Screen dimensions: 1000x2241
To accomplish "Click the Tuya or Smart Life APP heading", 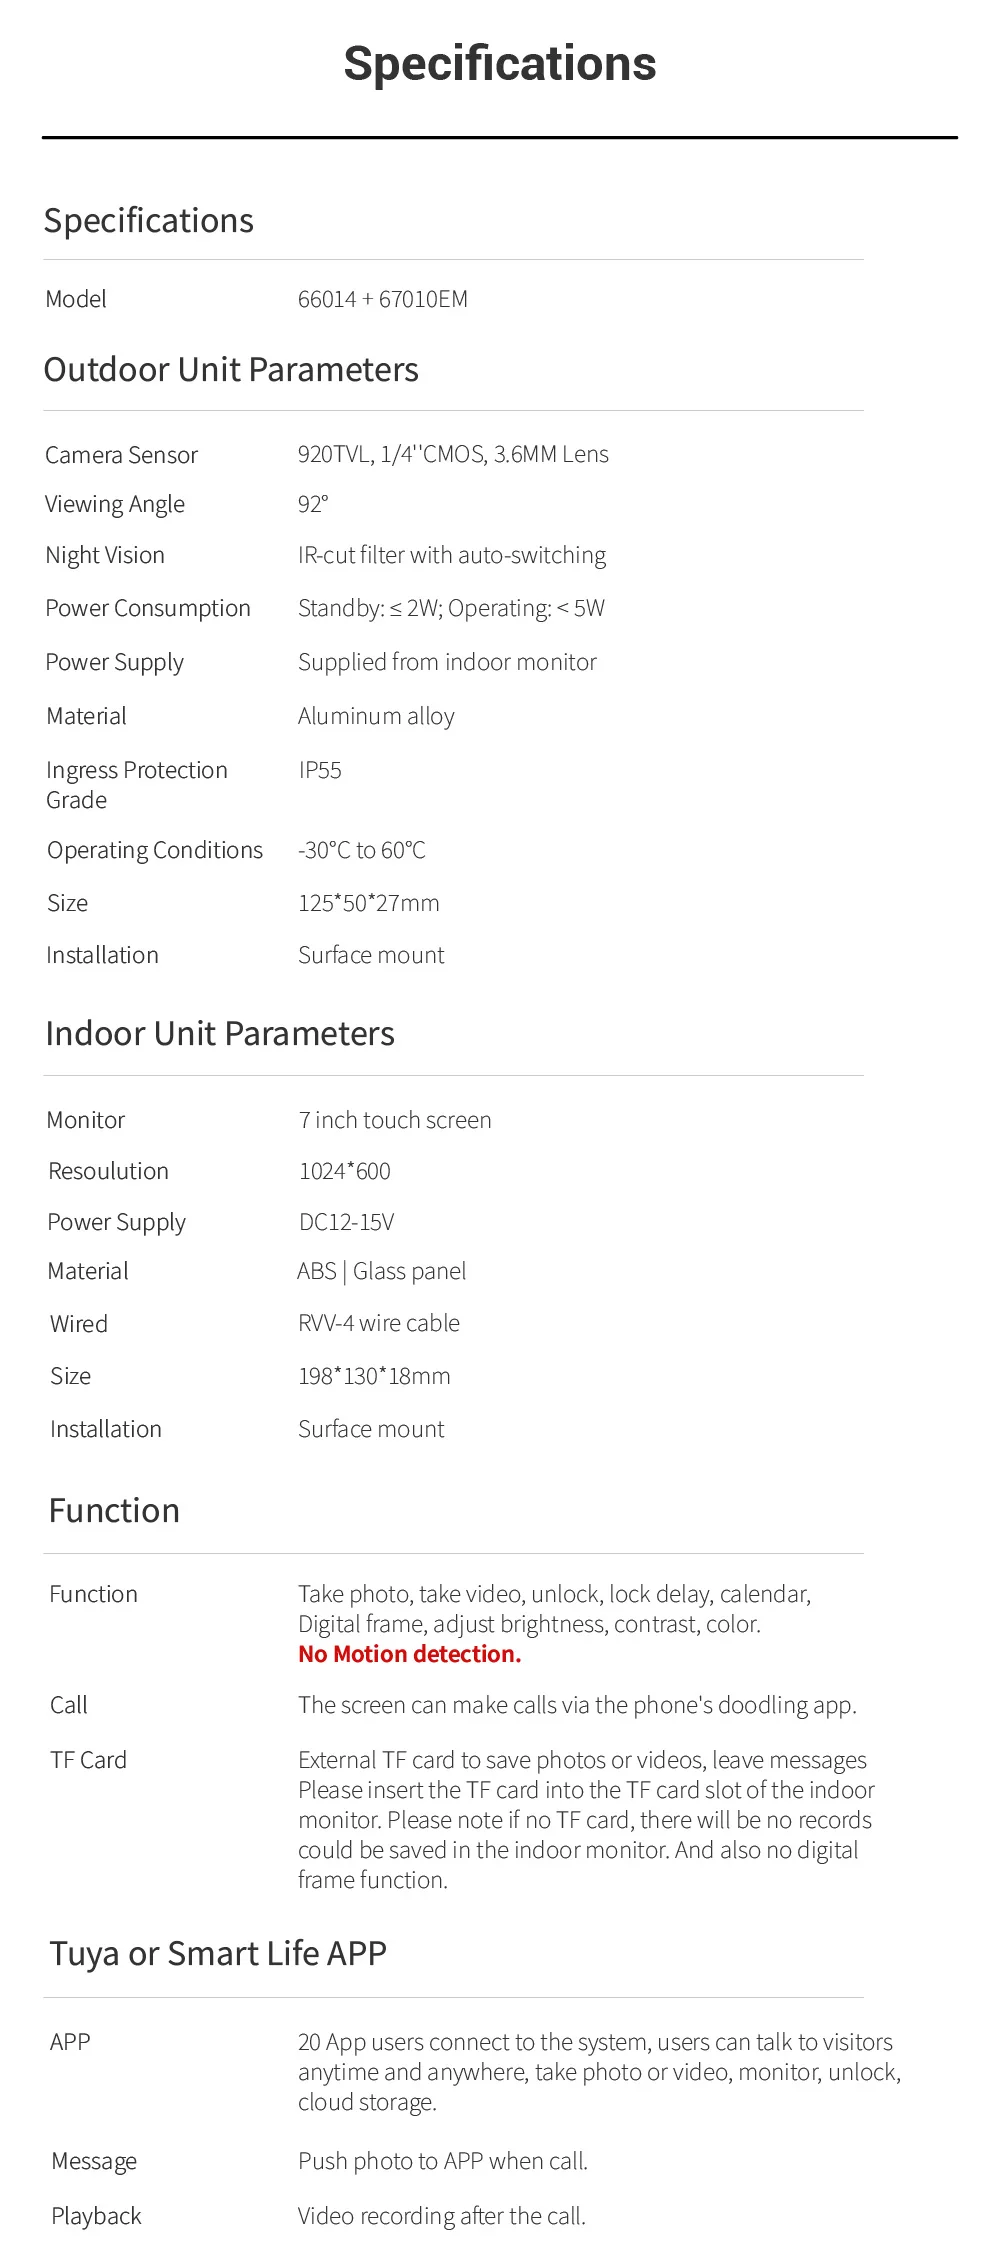I will (x=218, y=1953).
